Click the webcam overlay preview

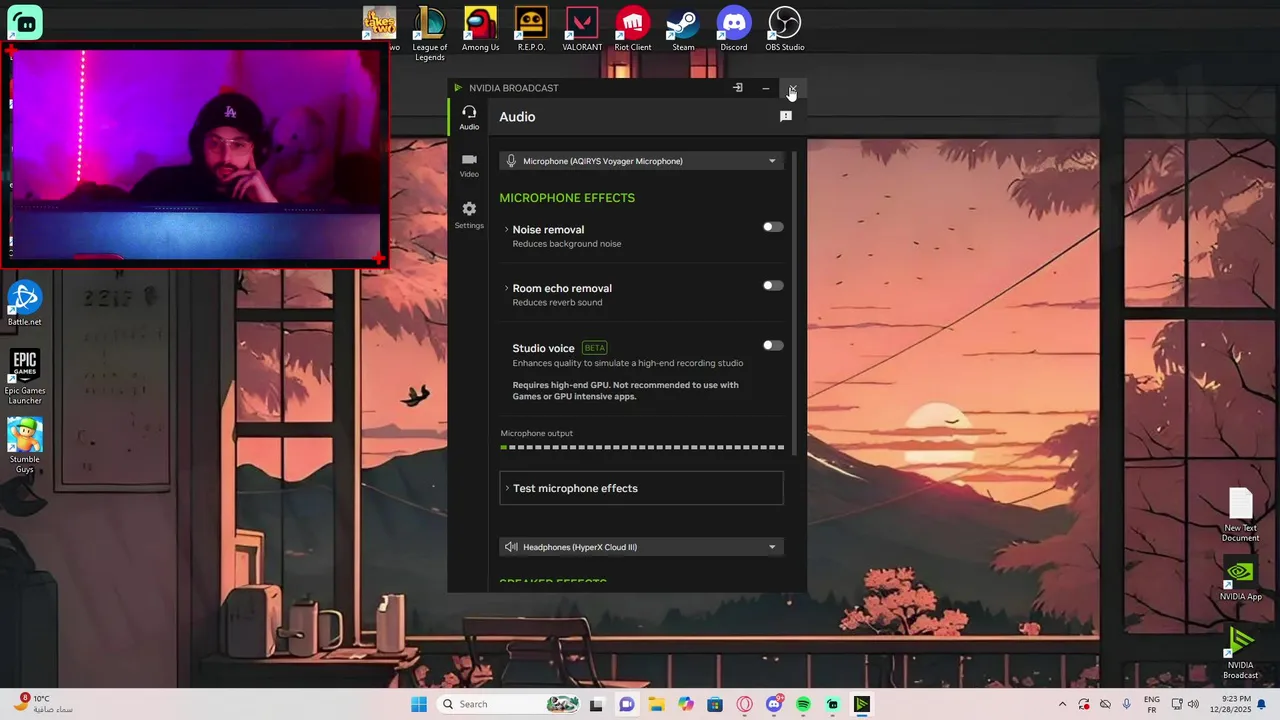coord(195,155)
